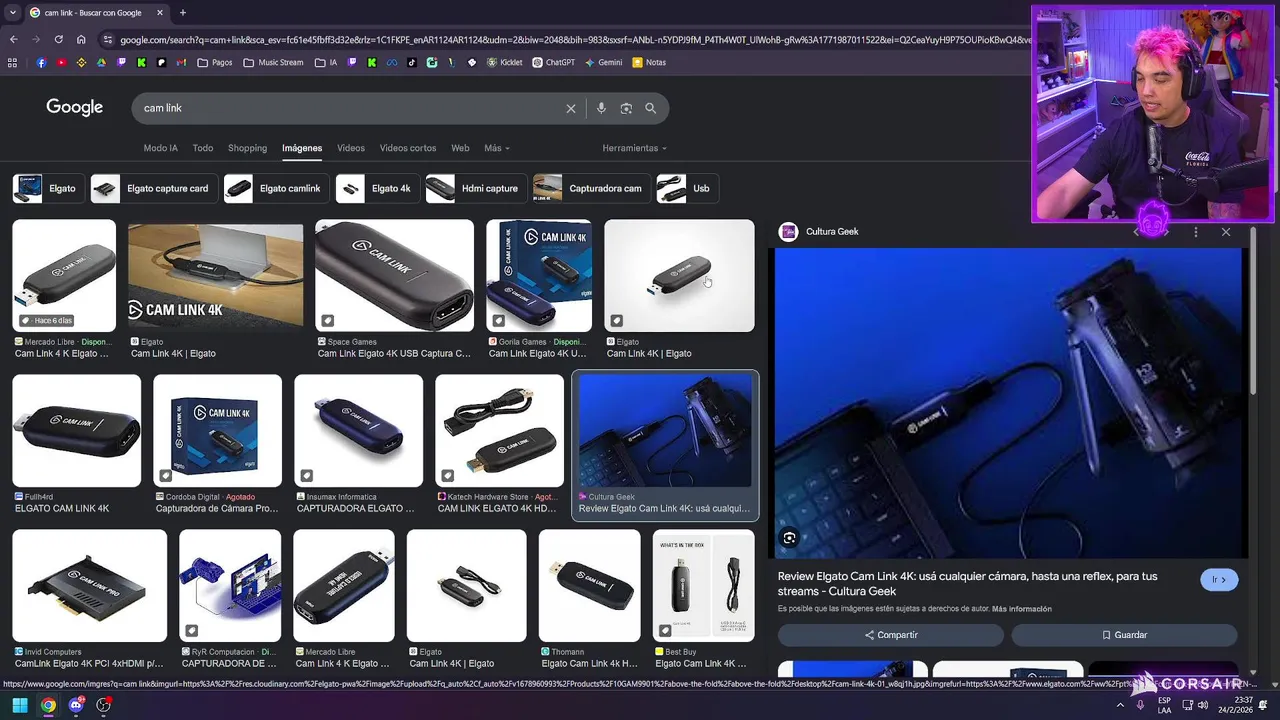Click the Ir visit-site button
Screen dimensions: 1280x720
(1219, 580)
